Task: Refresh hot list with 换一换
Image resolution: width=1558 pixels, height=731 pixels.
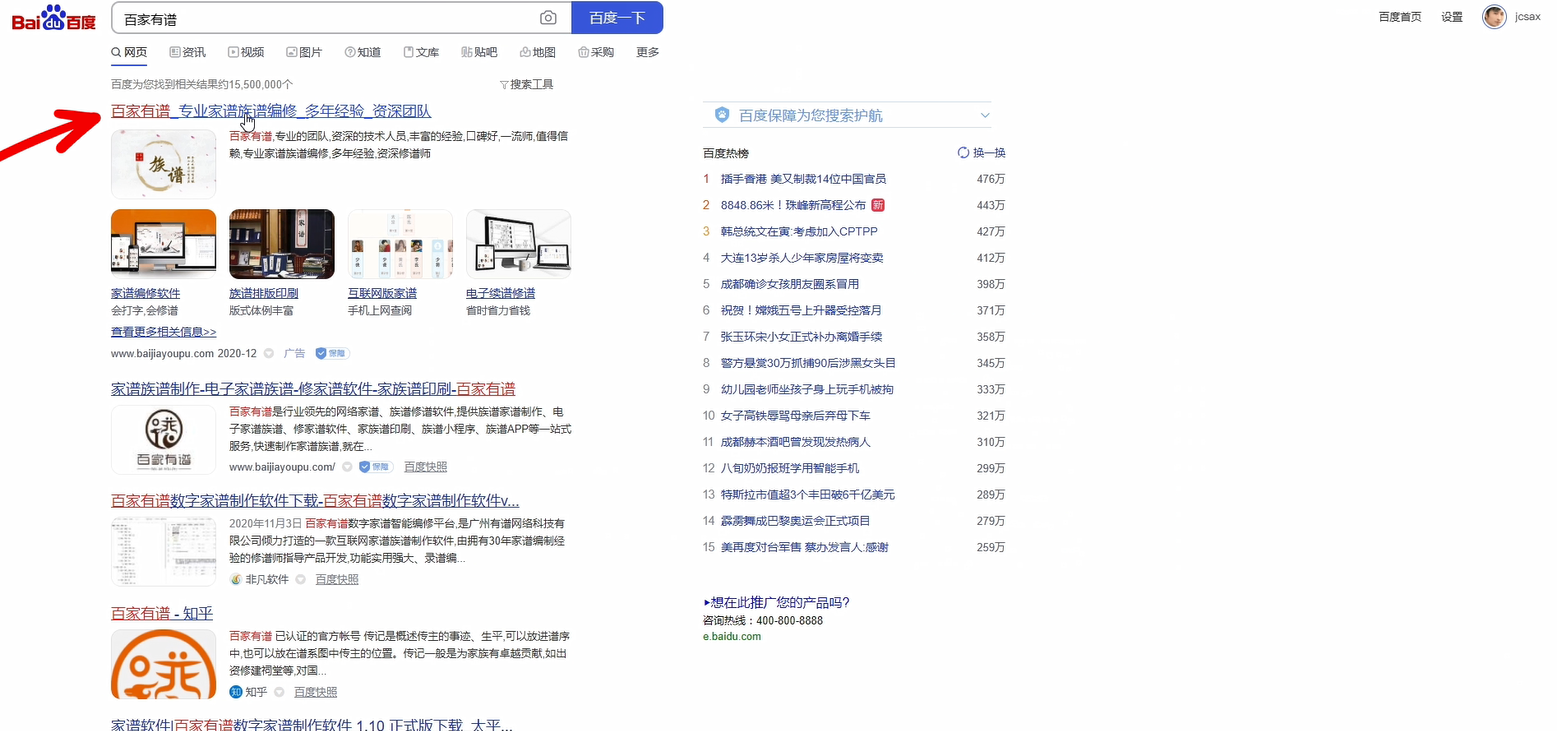Action: (981, 153)
